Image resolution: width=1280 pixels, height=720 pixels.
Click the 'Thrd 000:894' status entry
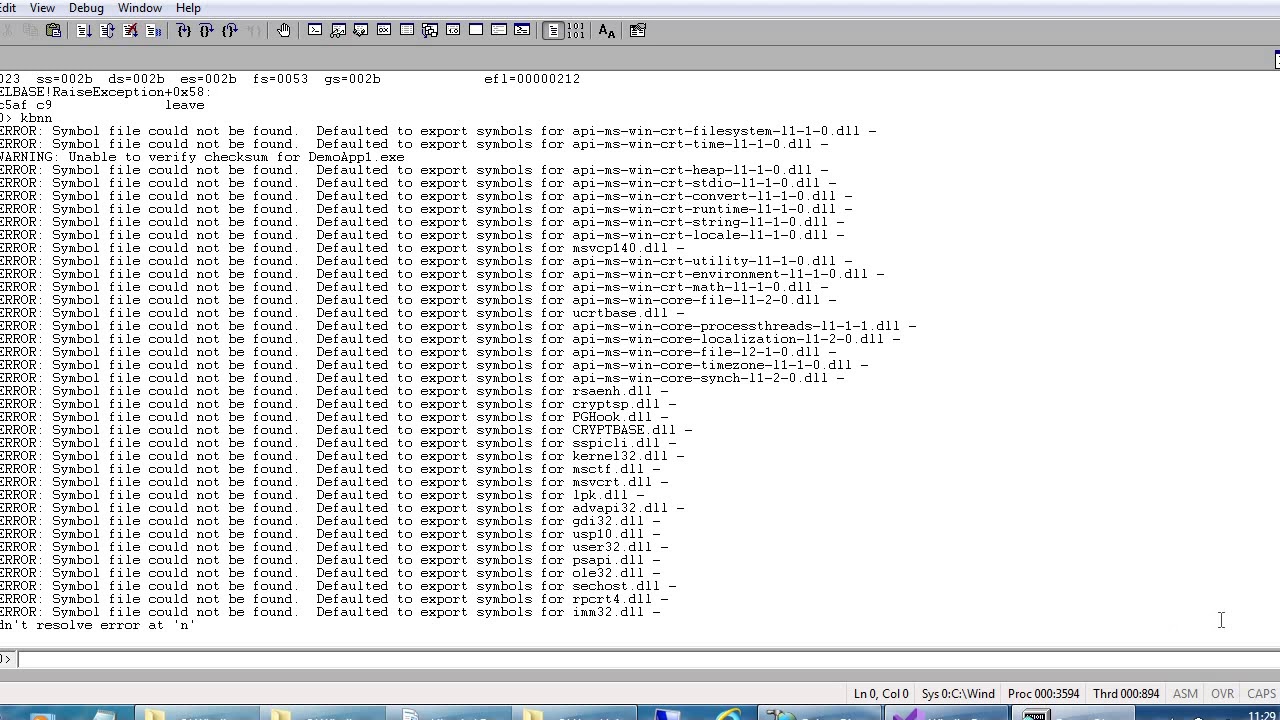1126,694
